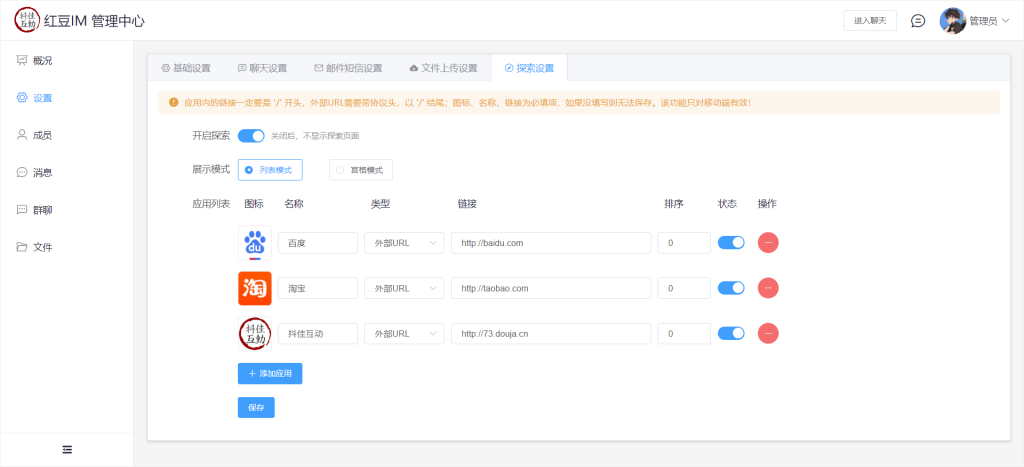This screenshot has height=467, width=1024.
Task: Click the 抖佳互动 app icon thumbnail
Action: pos(255,334)
